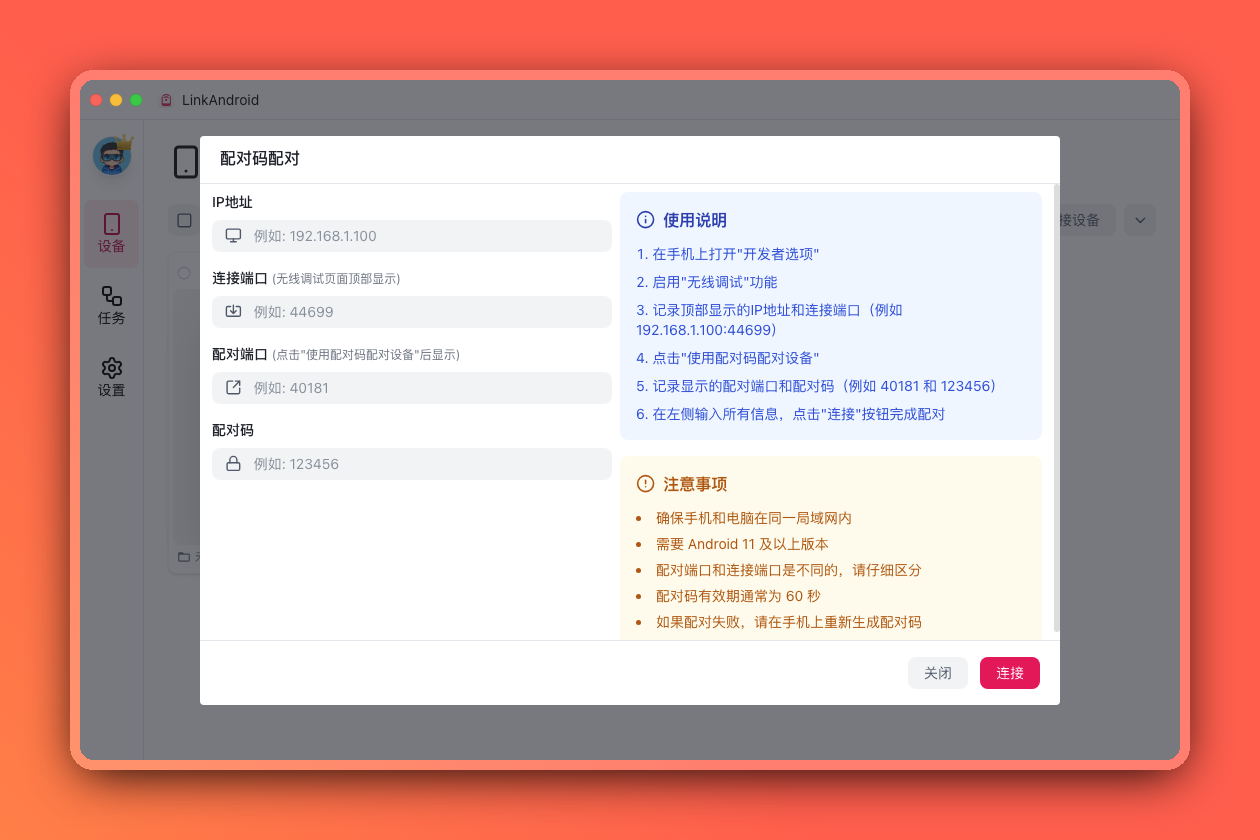The image size is (1260, 840).
Task: Click the 关闭 button
Action: (938, 673)
